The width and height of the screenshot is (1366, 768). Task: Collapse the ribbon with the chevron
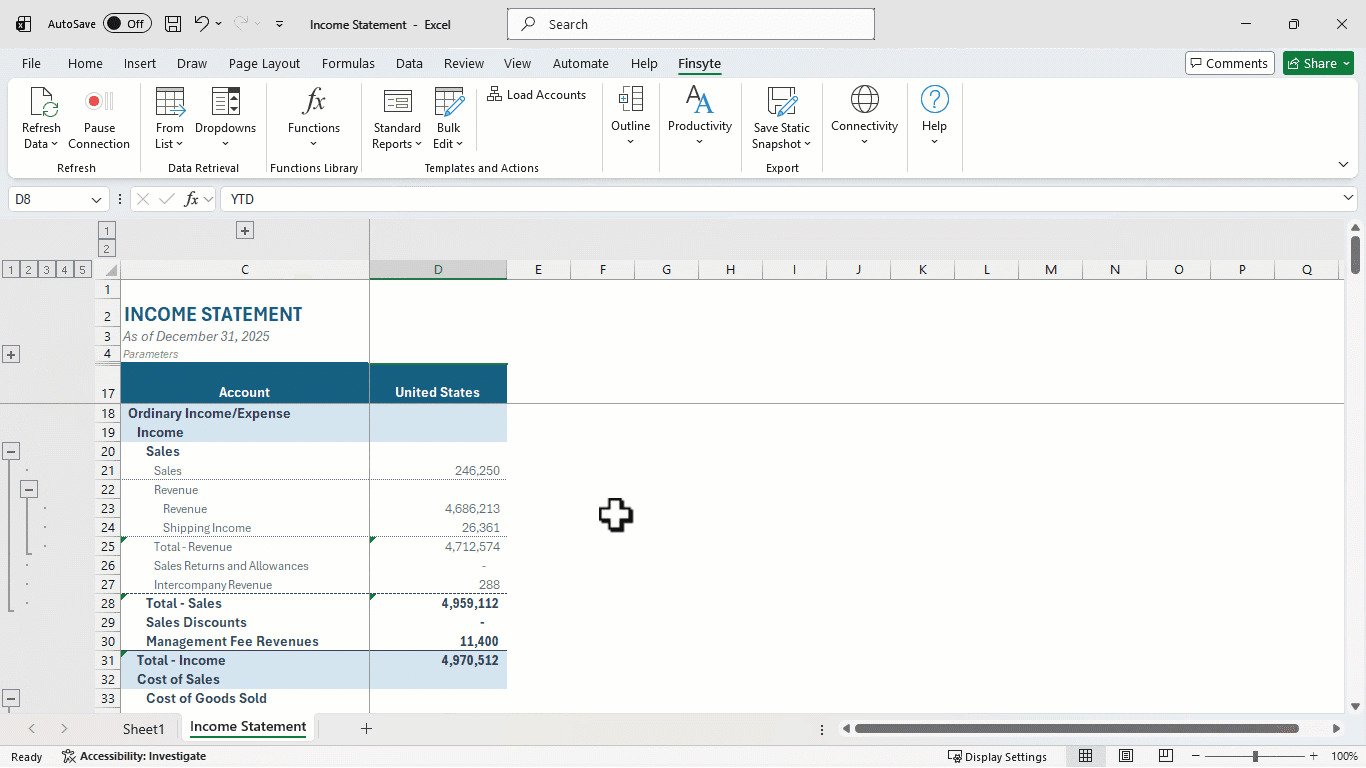1343,165
